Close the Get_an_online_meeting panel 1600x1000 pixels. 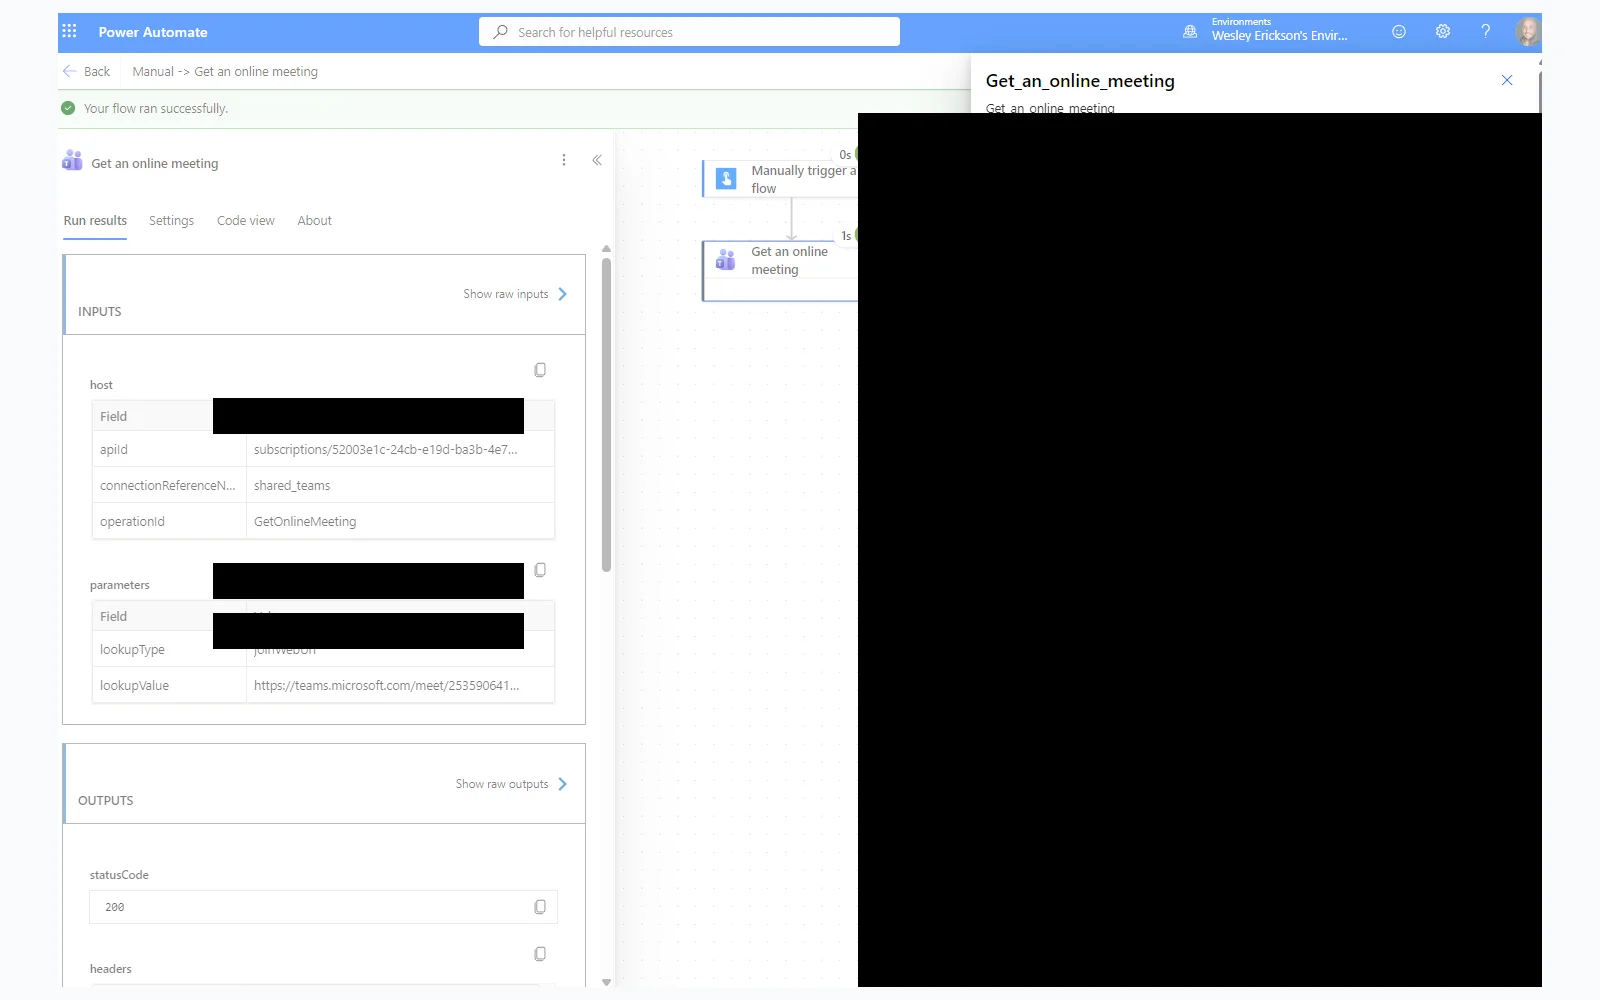tap(1507, 80)
